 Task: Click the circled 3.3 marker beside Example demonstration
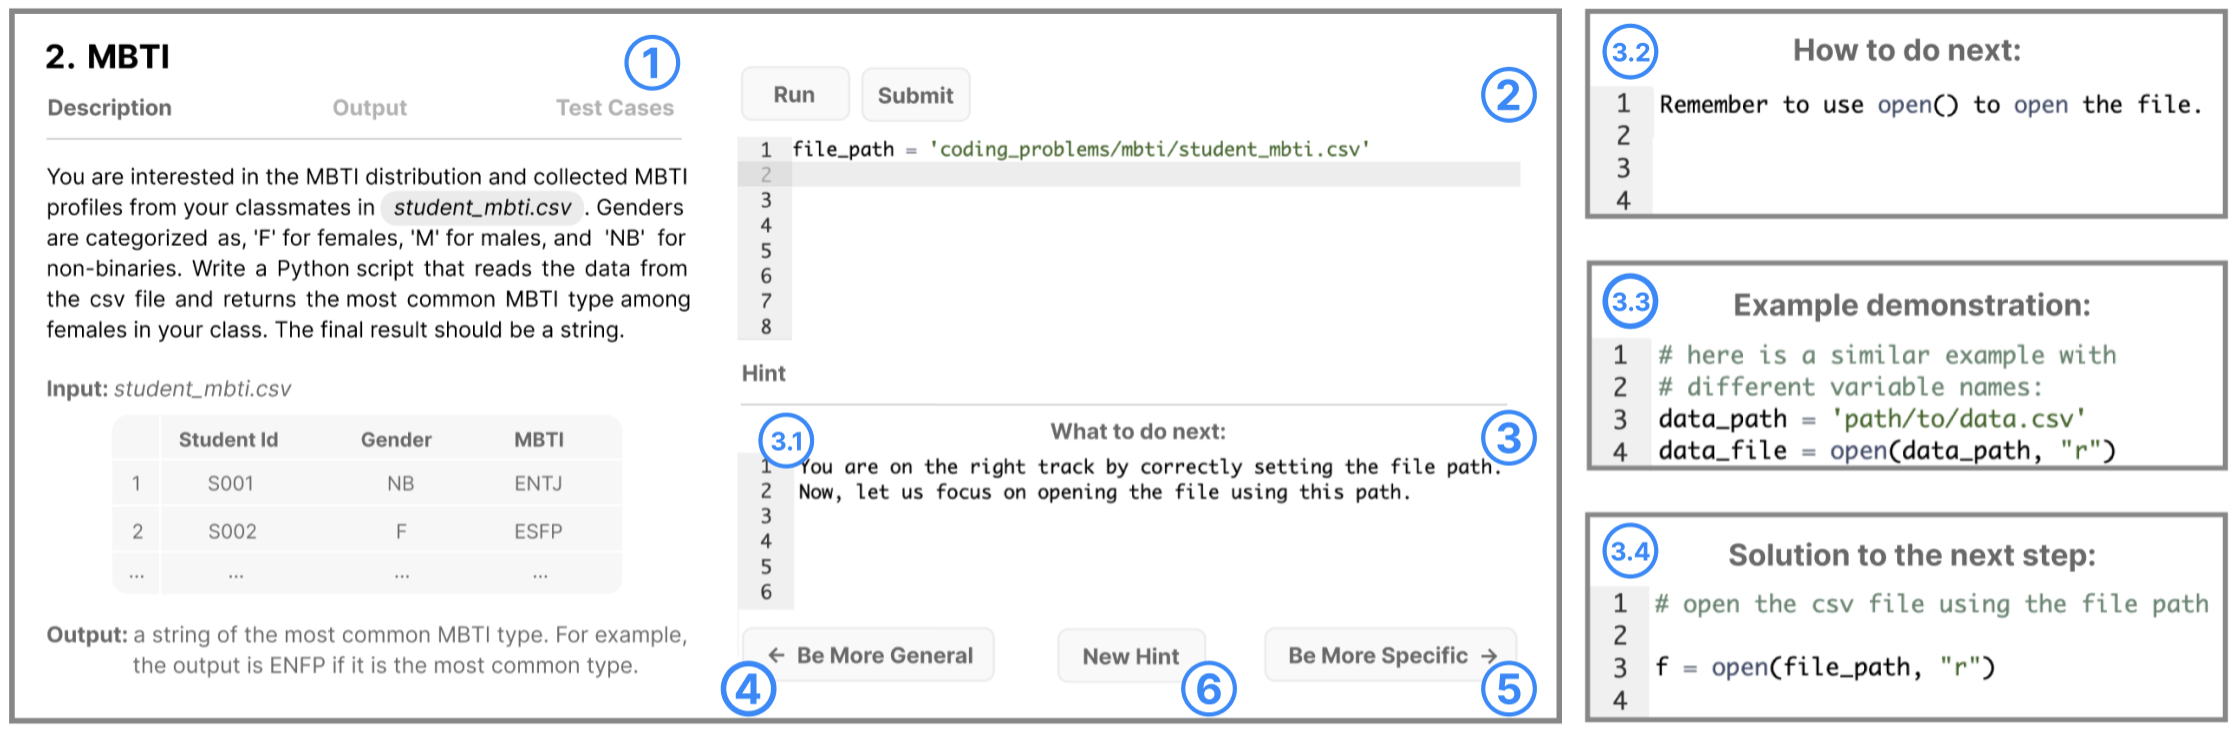coord(1631,301)
